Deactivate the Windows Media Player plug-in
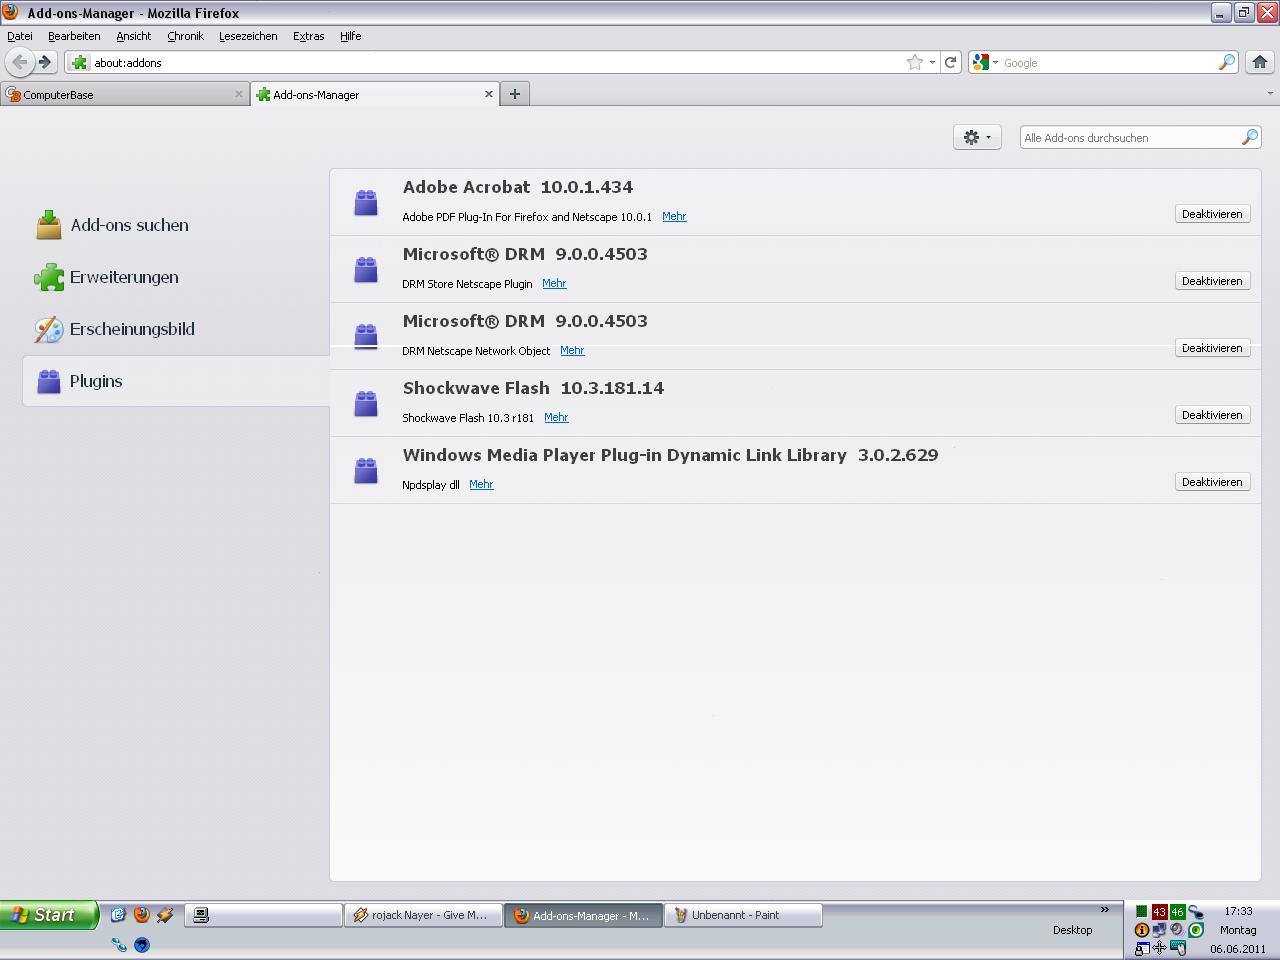Image resolution: width=1280 pixels, height=960 pixels. coord(1212,482)
